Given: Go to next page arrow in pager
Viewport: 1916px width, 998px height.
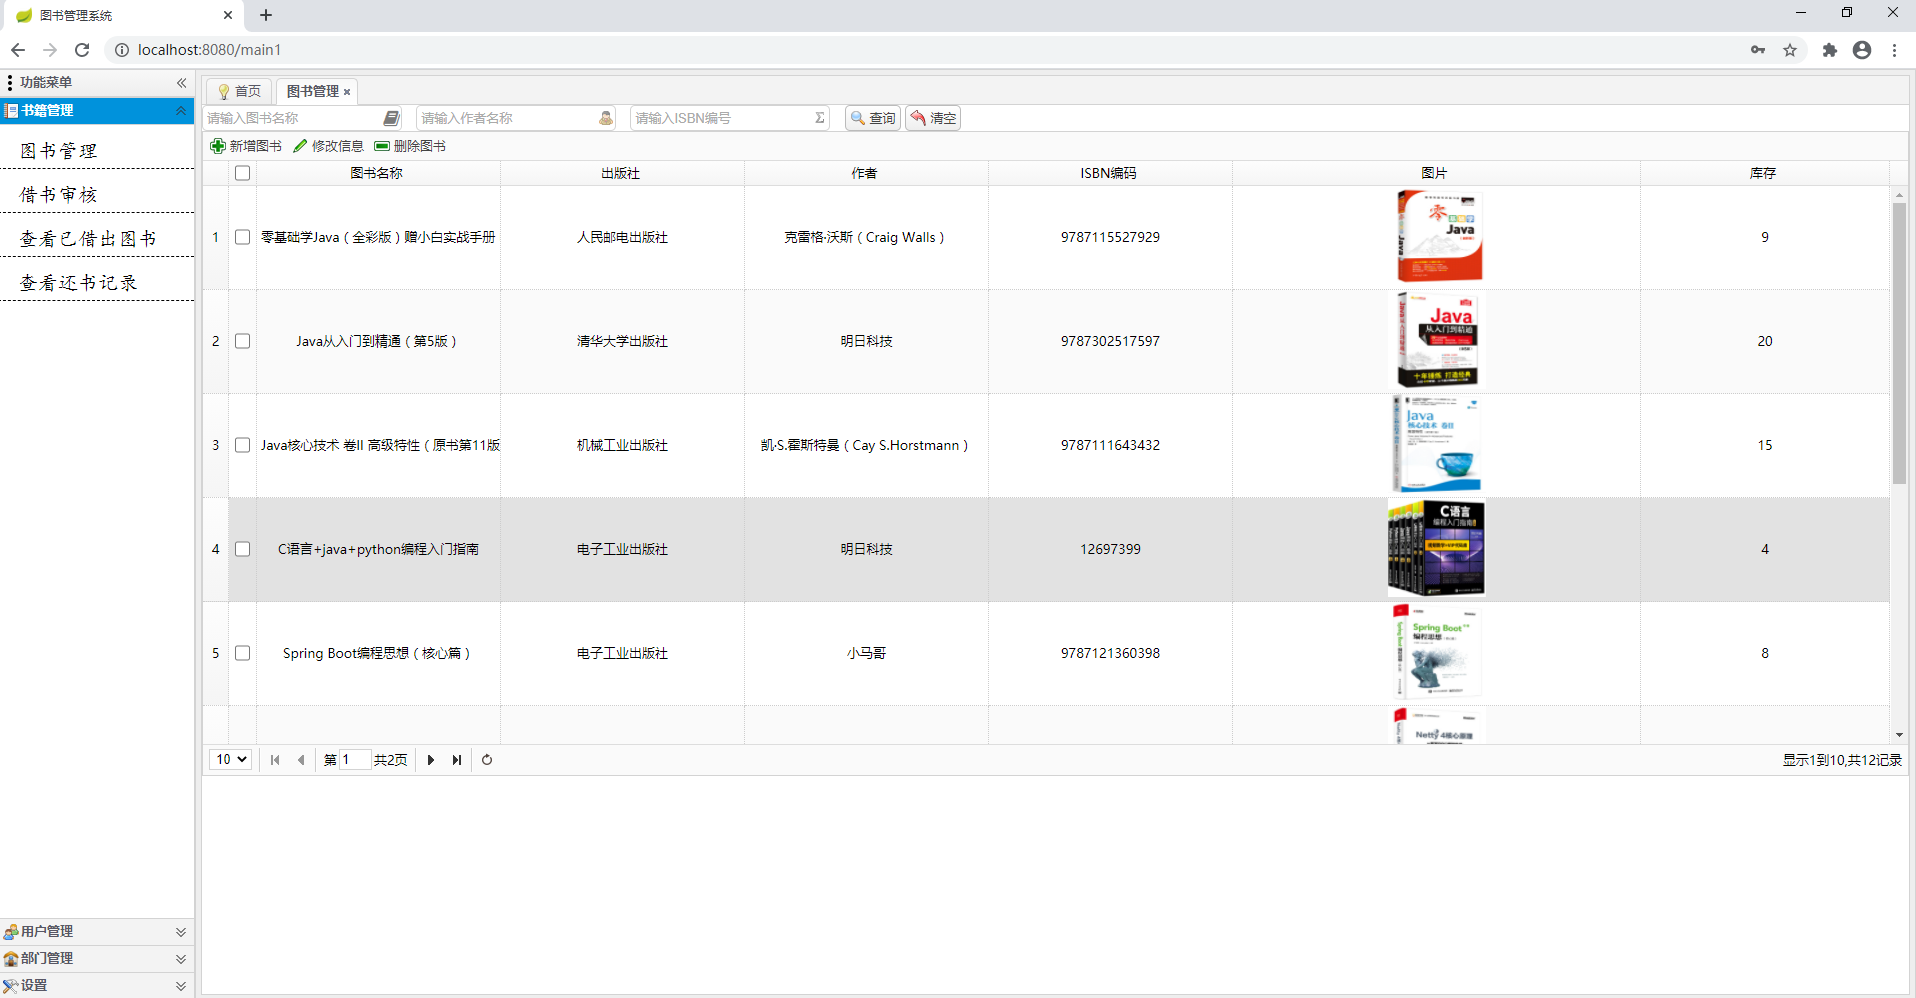Looking at the screenshot, I should click(431, 760).
